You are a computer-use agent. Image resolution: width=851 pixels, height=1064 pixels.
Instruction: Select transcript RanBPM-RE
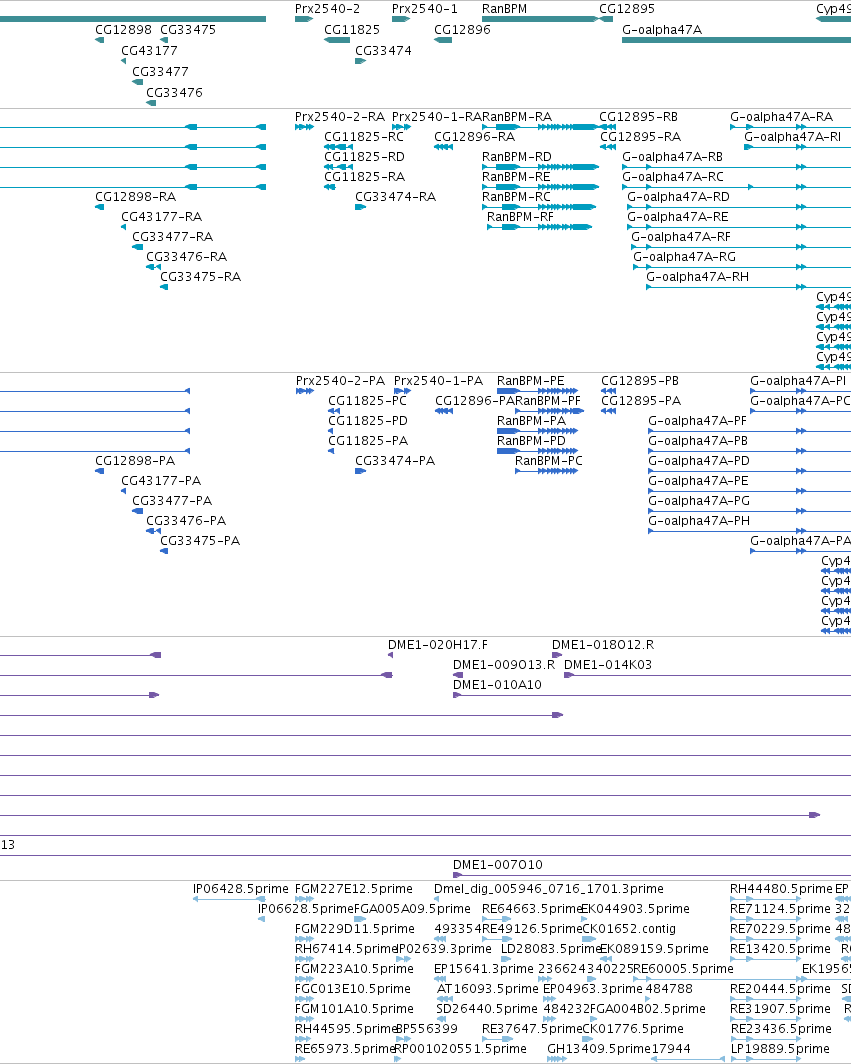click(516, 177)
